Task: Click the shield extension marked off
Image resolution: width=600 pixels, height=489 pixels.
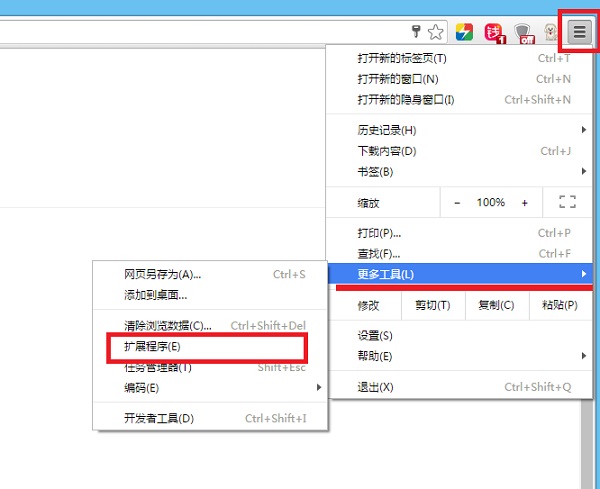Action: 523,33
